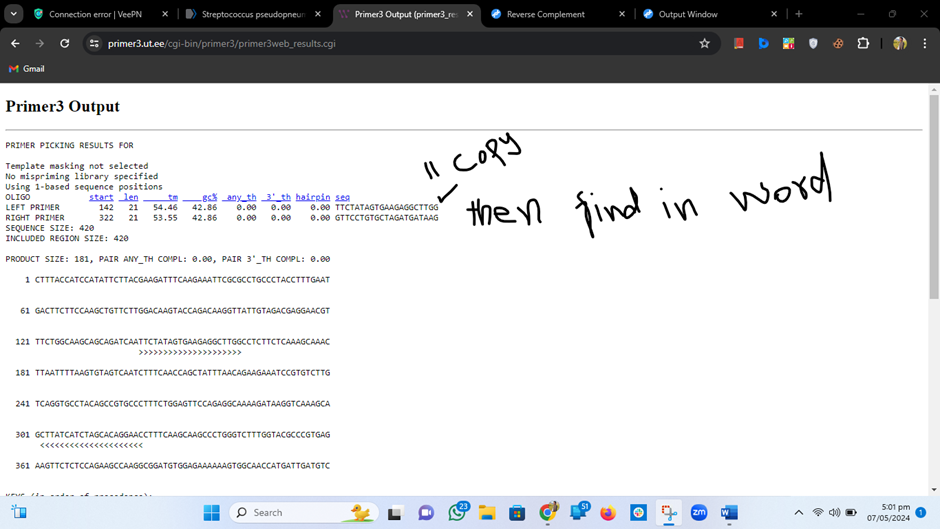The width and height of the screenshot is (940, 529).
Task: Open the Widgets panel on the taskbar
Action: [x=19, y=512]
